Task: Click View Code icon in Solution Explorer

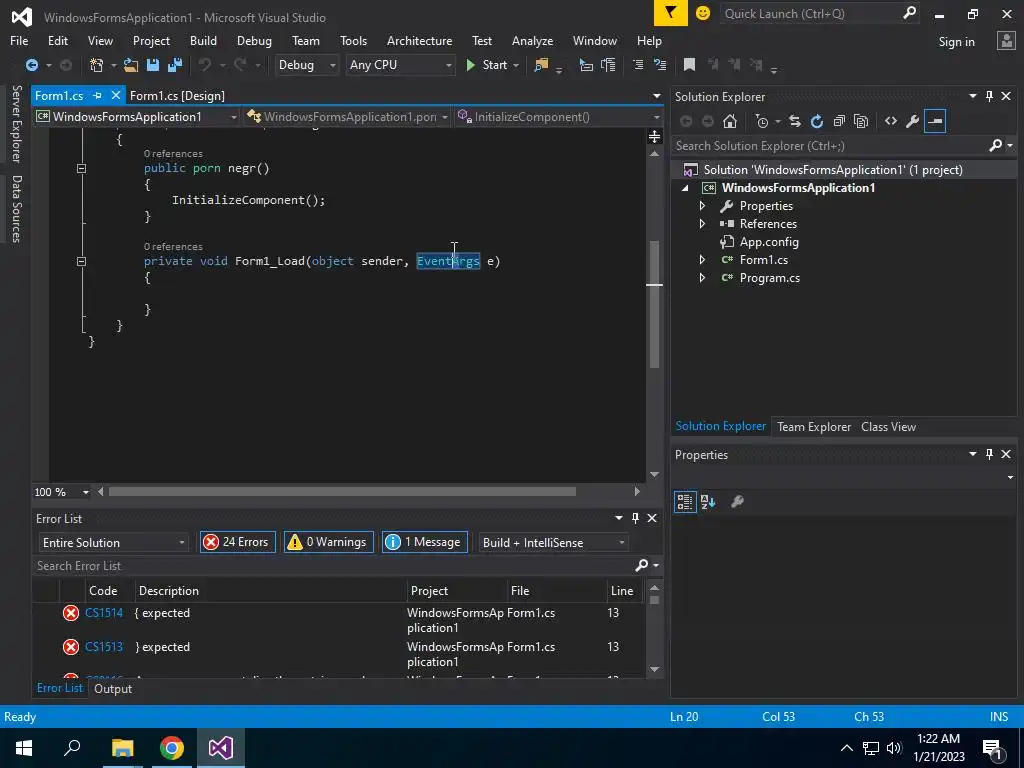Action: 891,121
